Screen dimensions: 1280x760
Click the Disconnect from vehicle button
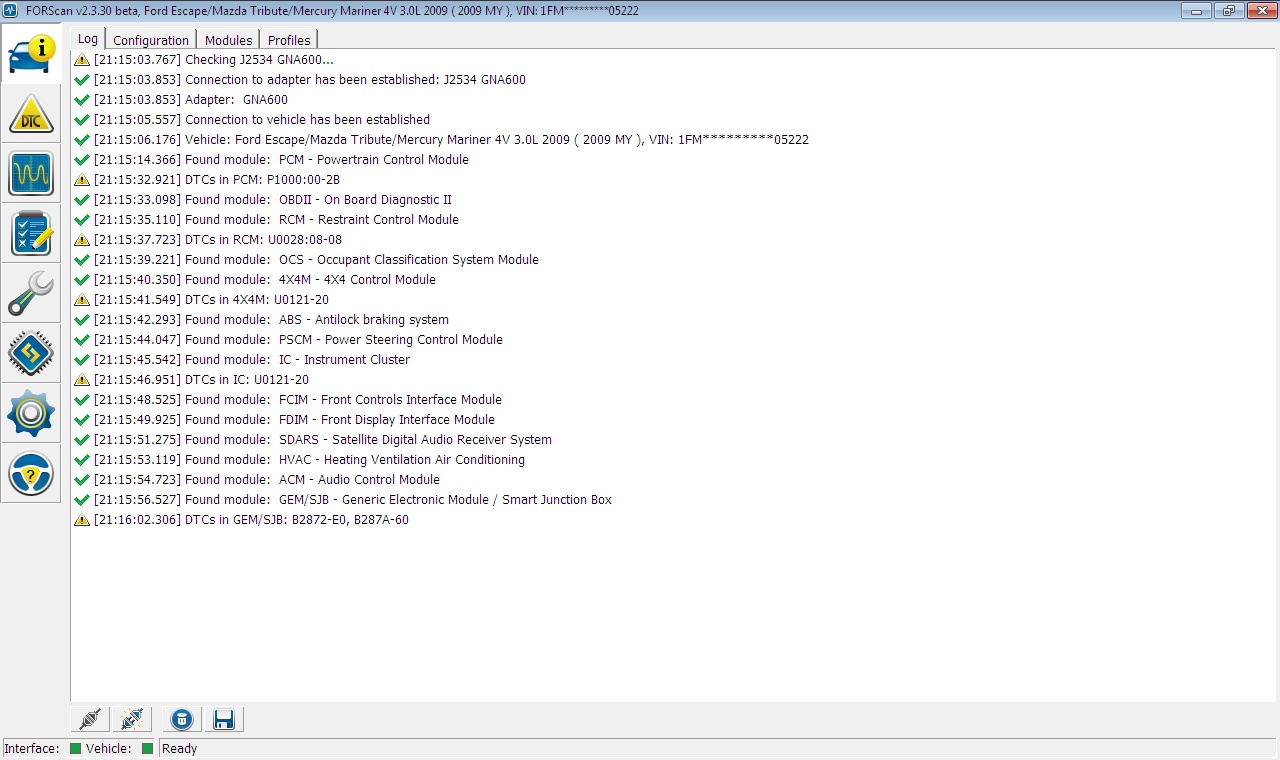[130, 719]
